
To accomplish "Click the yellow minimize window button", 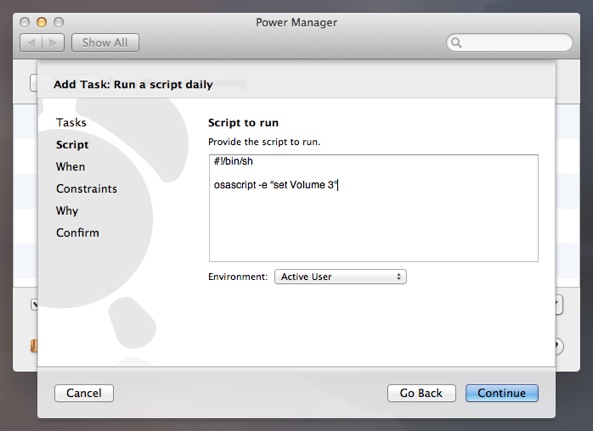I will [x=42, y=22].
